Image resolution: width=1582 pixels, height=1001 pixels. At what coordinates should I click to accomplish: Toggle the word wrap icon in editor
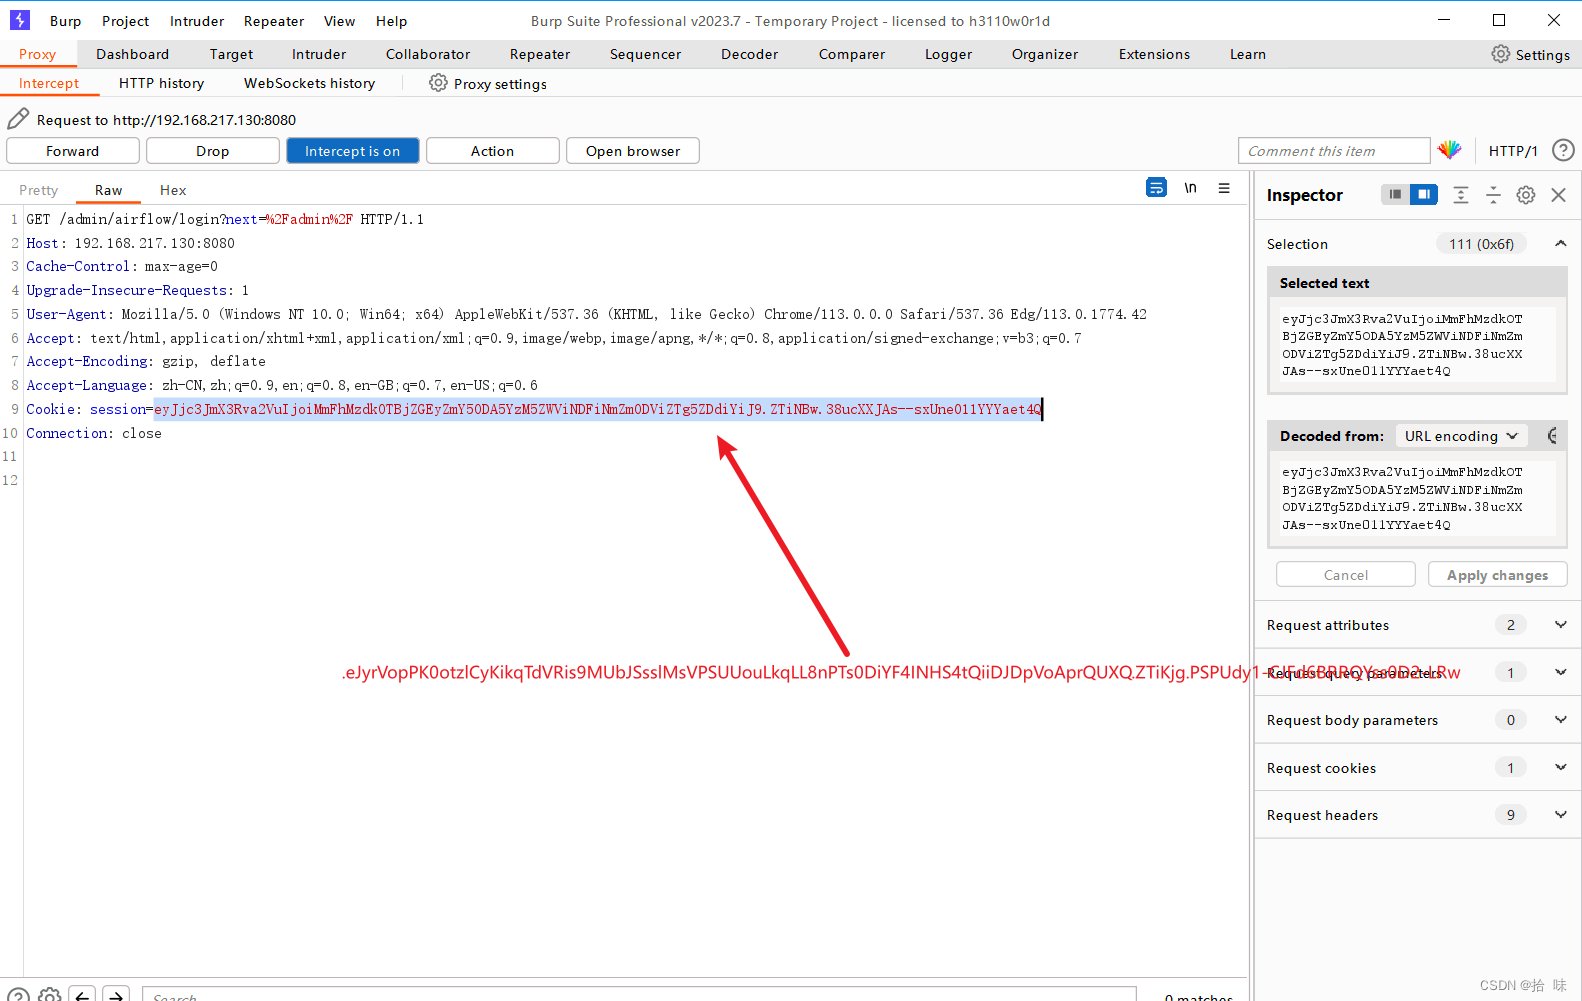tap(1156, 187)
